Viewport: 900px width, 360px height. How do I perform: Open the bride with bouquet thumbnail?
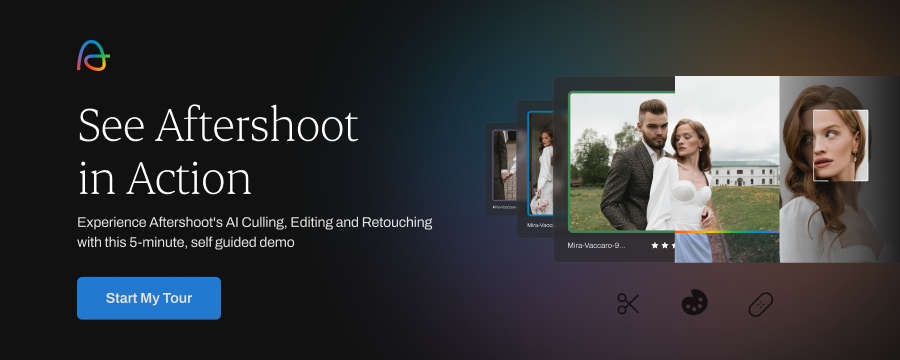[x=540, y=164]
